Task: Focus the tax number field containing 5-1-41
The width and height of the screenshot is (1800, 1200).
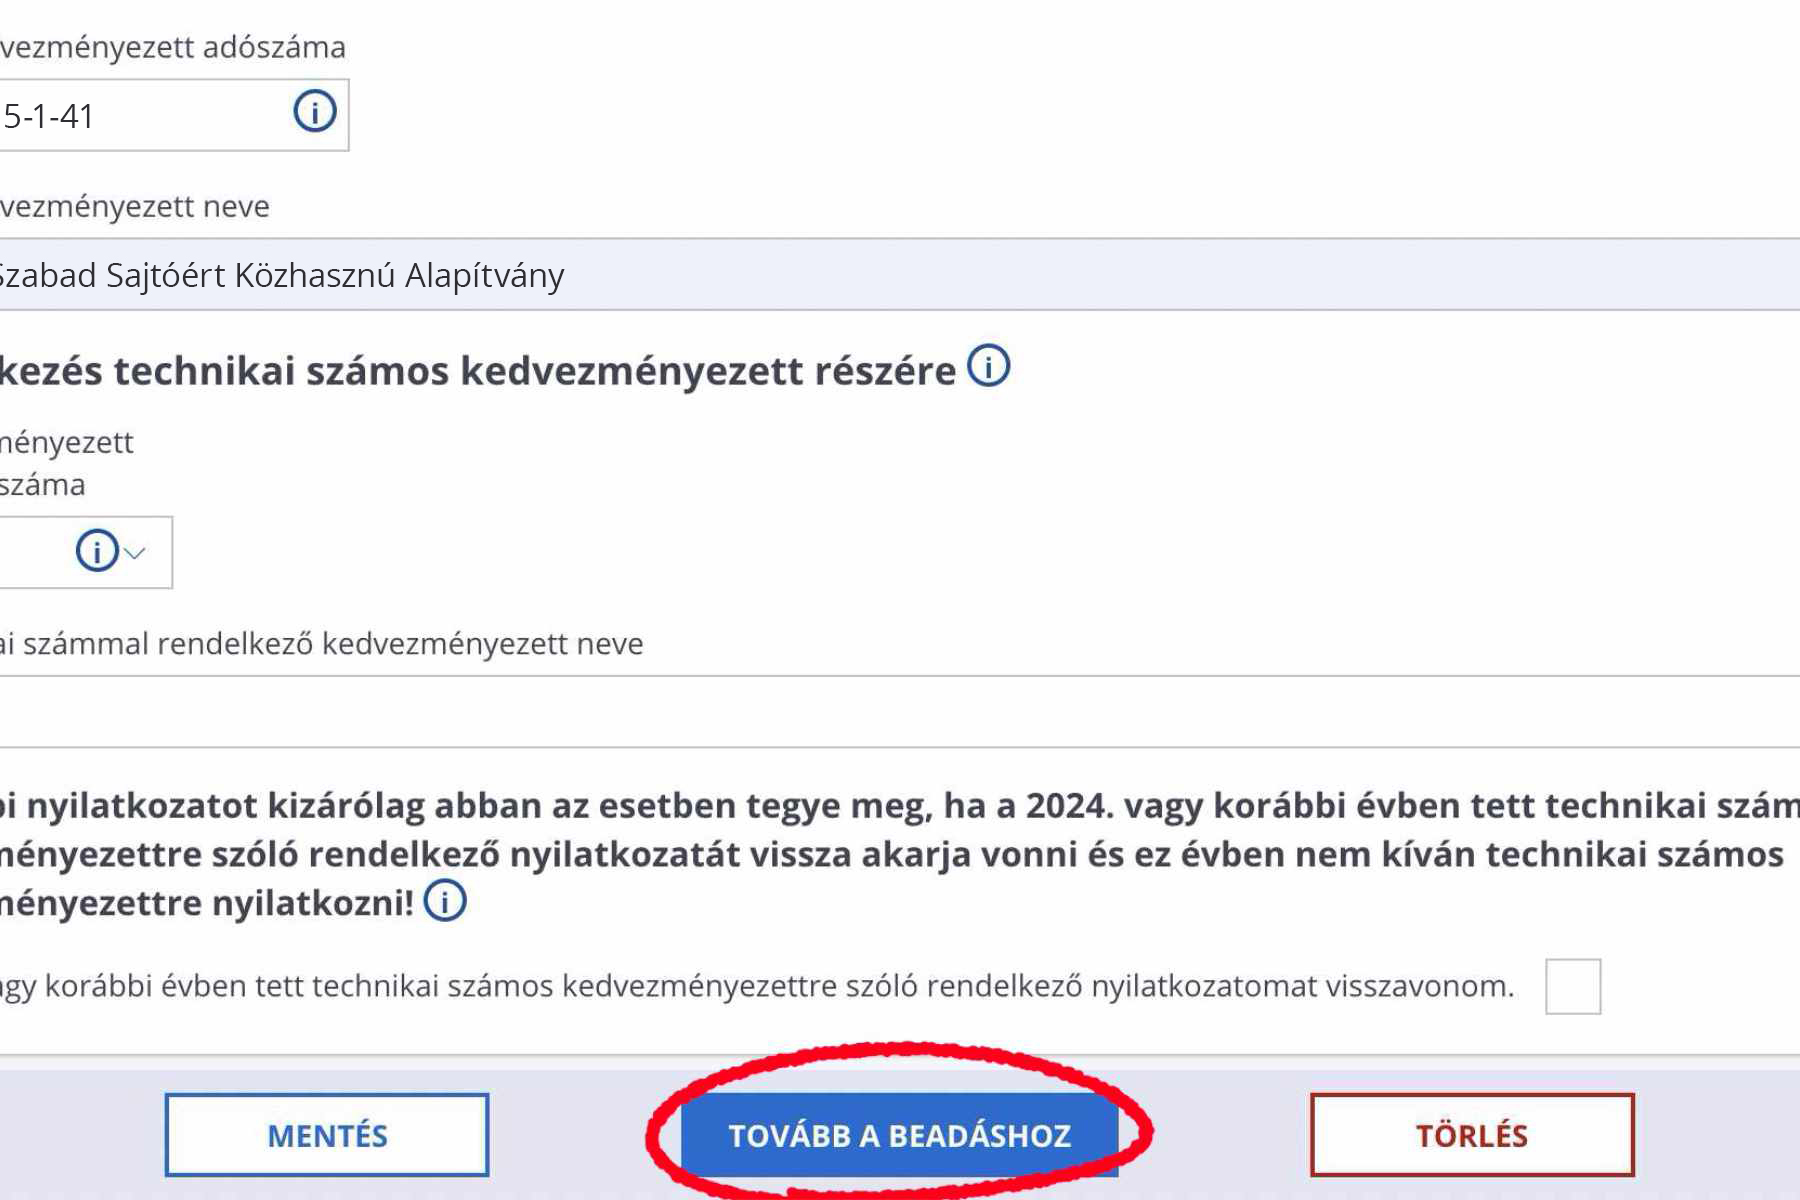Action: [174, 116]
